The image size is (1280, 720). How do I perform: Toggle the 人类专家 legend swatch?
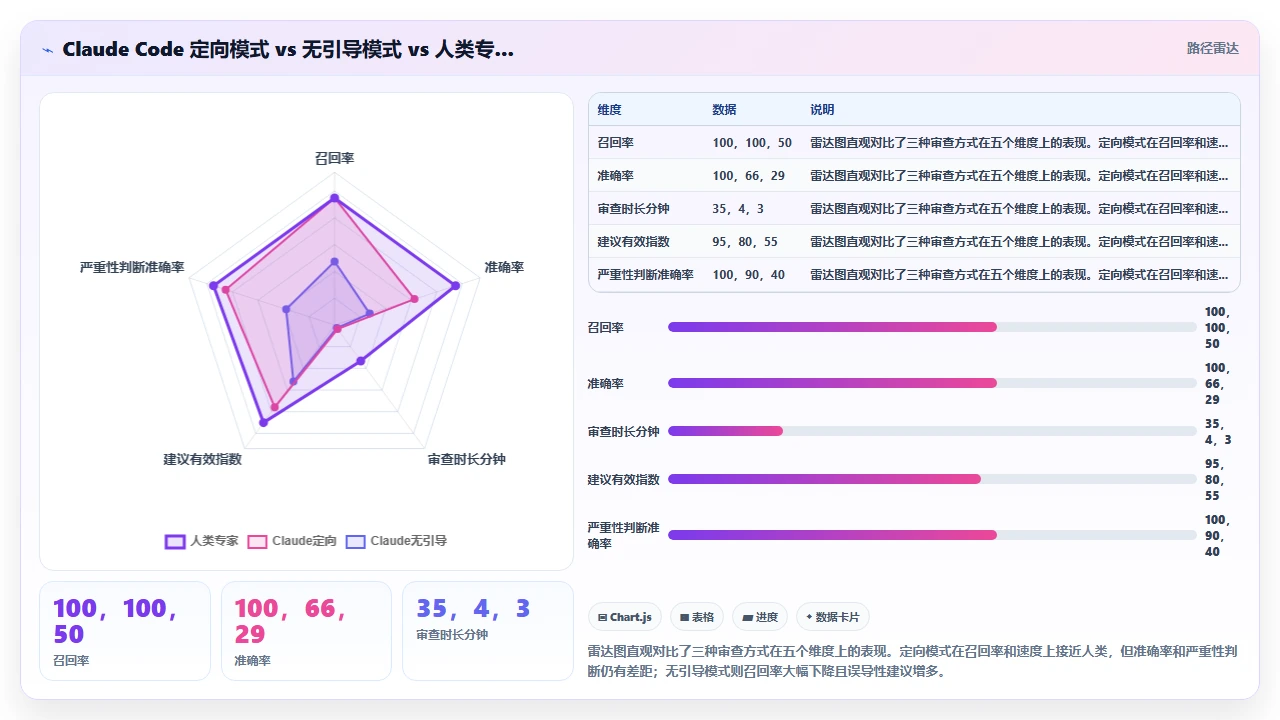pos(175,541)
